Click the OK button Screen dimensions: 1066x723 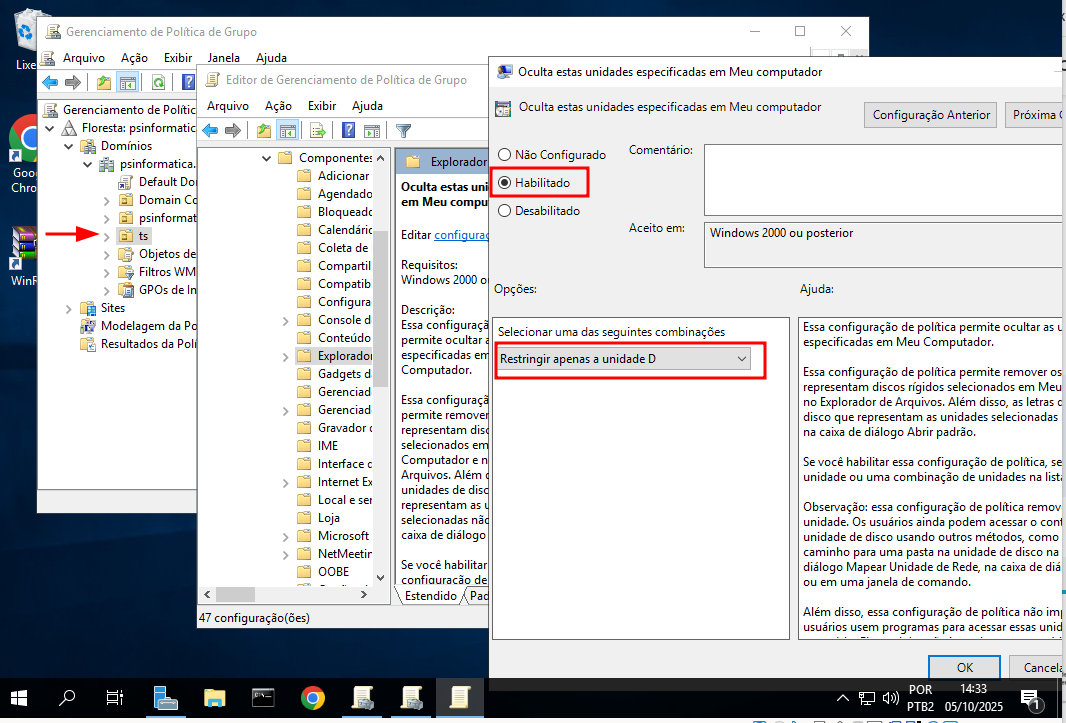pyautogui.click(x=964, y=667)
